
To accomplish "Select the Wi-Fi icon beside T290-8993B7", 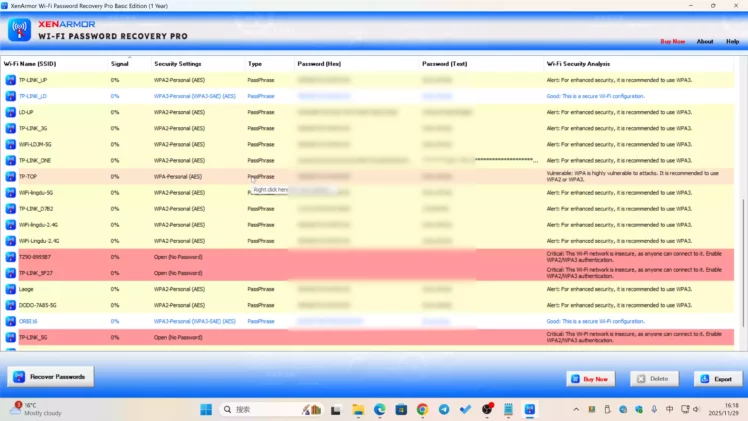I will click(10, 257).
